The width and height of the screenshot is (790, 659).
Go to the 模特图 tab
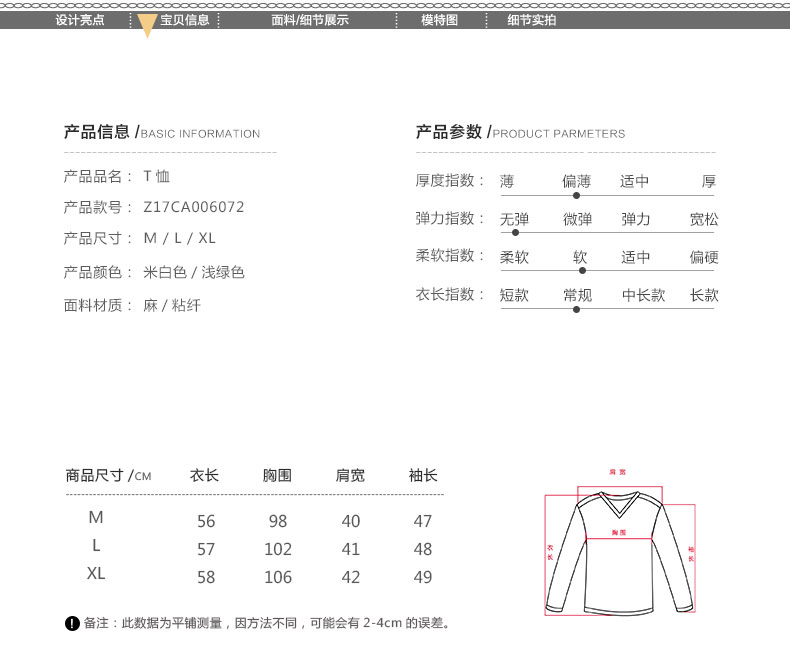click(x=439, y=20)
